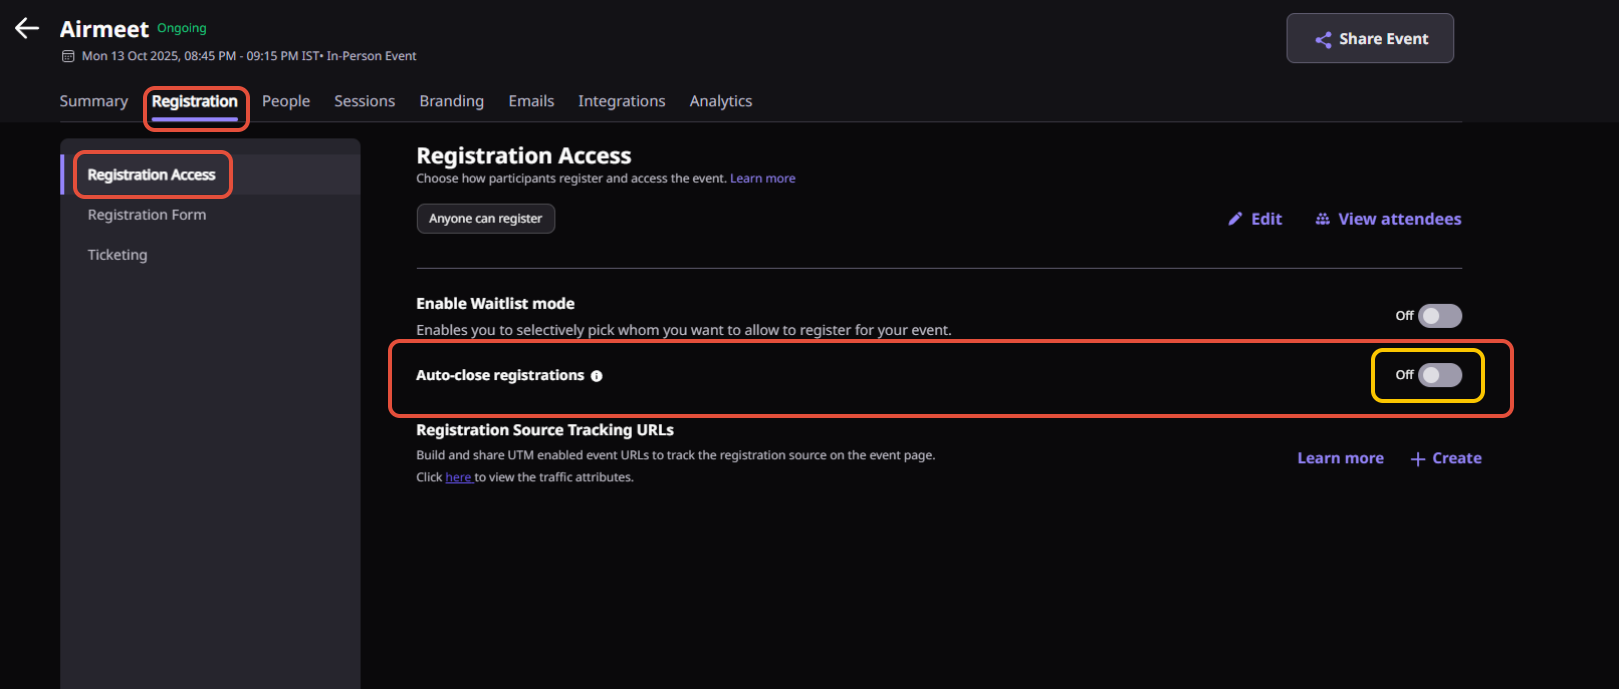Screen dimensions: 1619x689
Task: Toggle Enable Waitlist mode switch
Action: point(1440,316)
